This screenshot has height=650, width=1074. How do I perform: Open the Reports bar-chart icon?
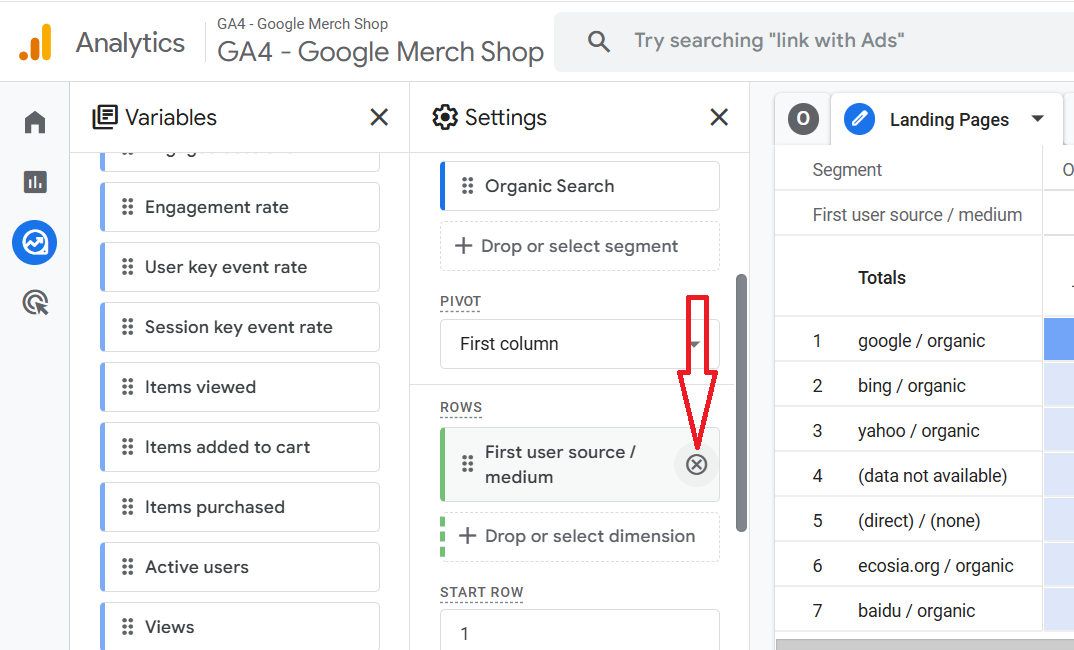pos(35,182)
